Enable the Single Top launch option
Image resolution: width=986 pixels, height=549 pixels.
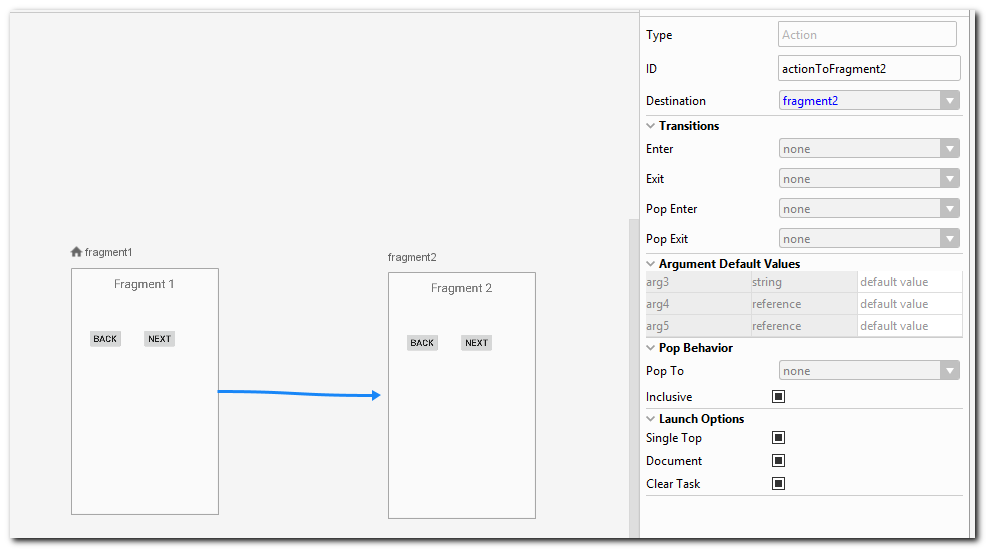coord(778,438)
